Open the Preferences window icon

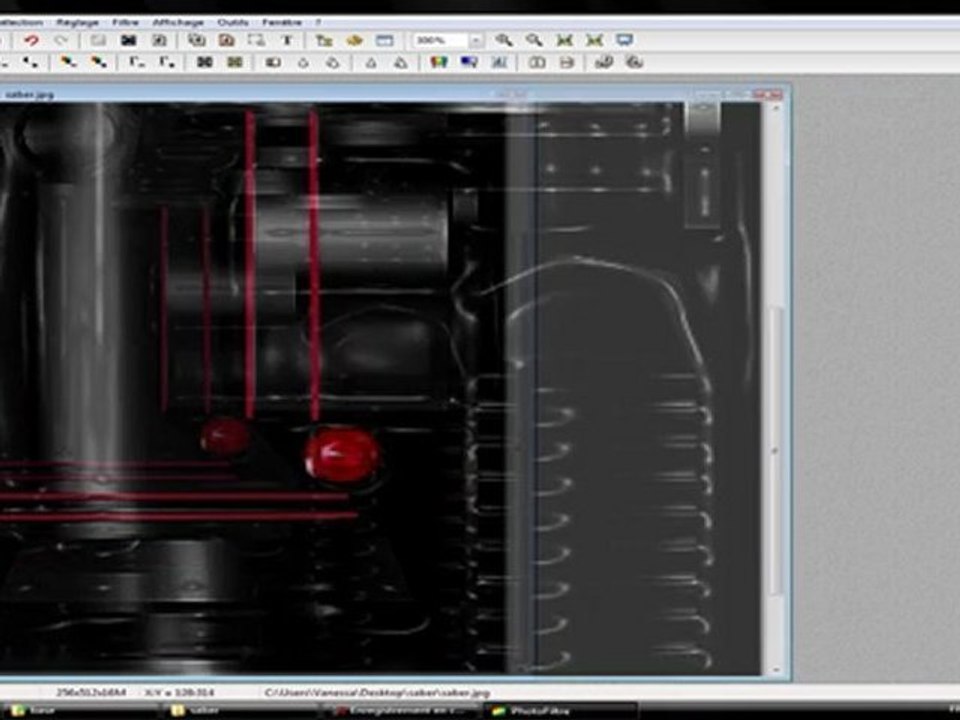[x=384, y=40]
